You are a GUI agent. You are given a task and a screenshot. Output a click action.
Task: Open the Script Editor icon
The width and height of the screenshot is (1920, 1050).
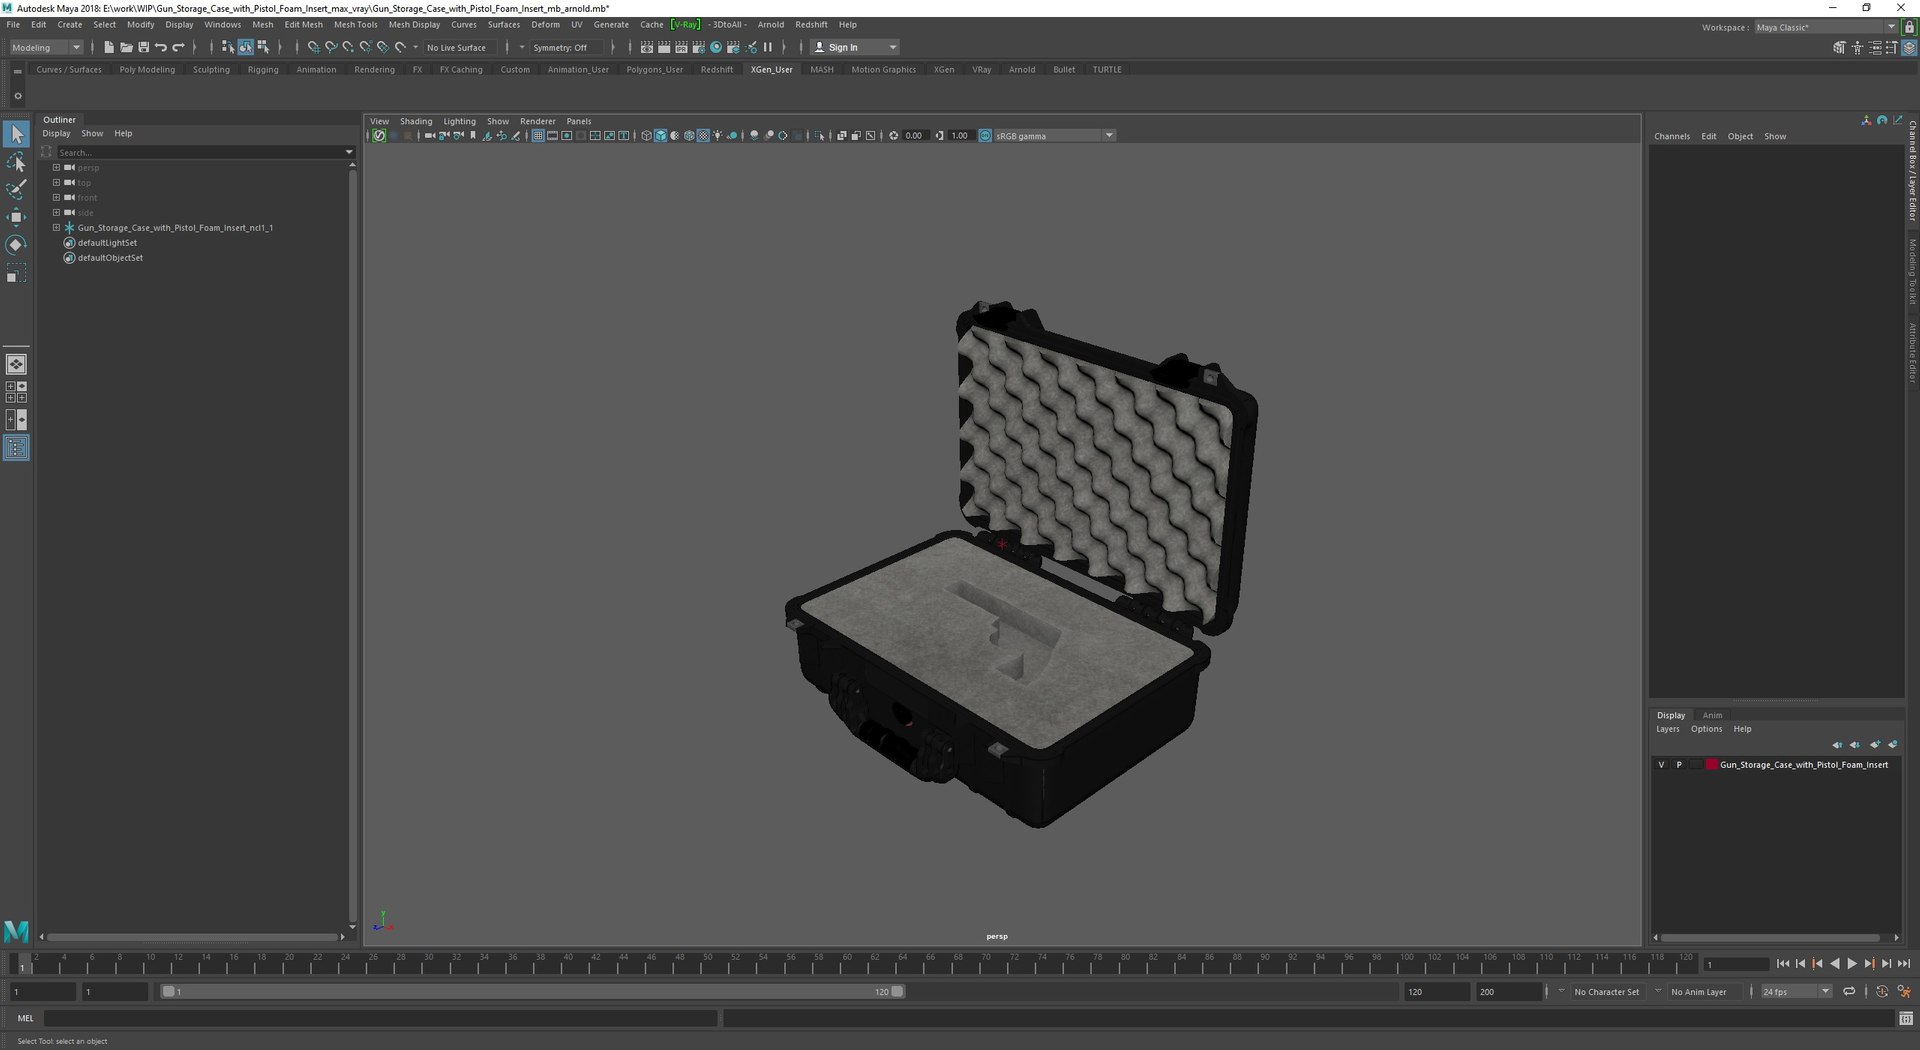click(1906, 1018)
